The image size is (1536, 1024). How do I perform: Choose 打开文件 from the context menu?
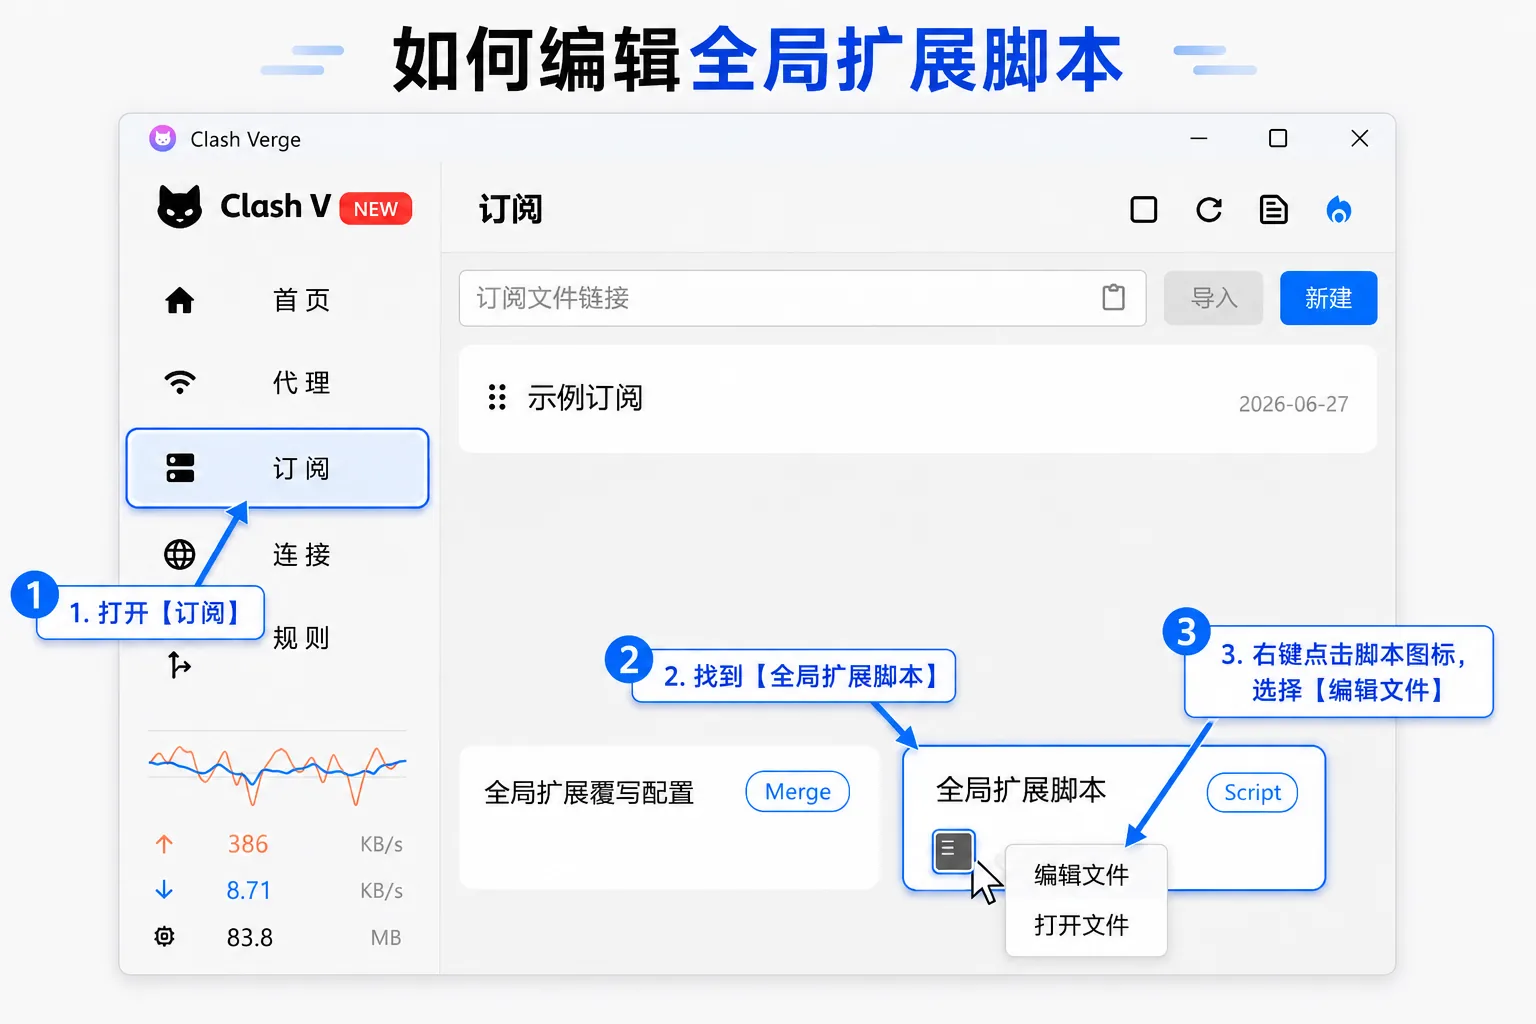pyautogui.click(x=1082, y=925)
